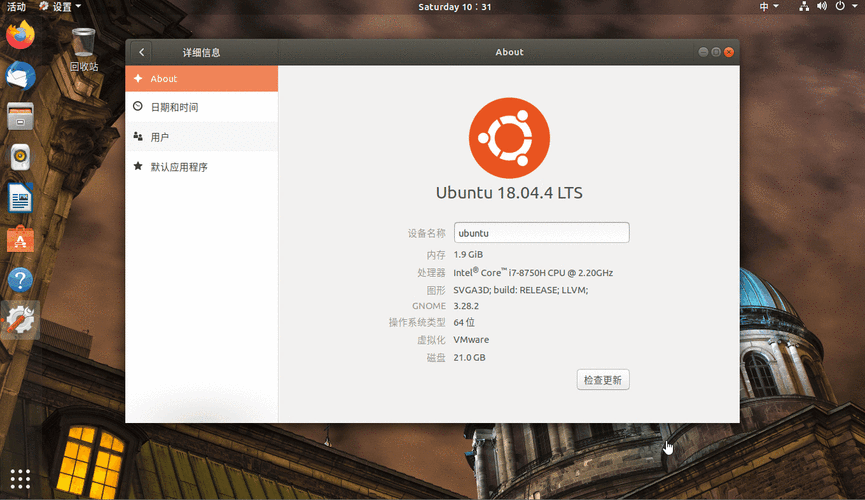Open Thunderbird mail from the dock

coord(20,76)
